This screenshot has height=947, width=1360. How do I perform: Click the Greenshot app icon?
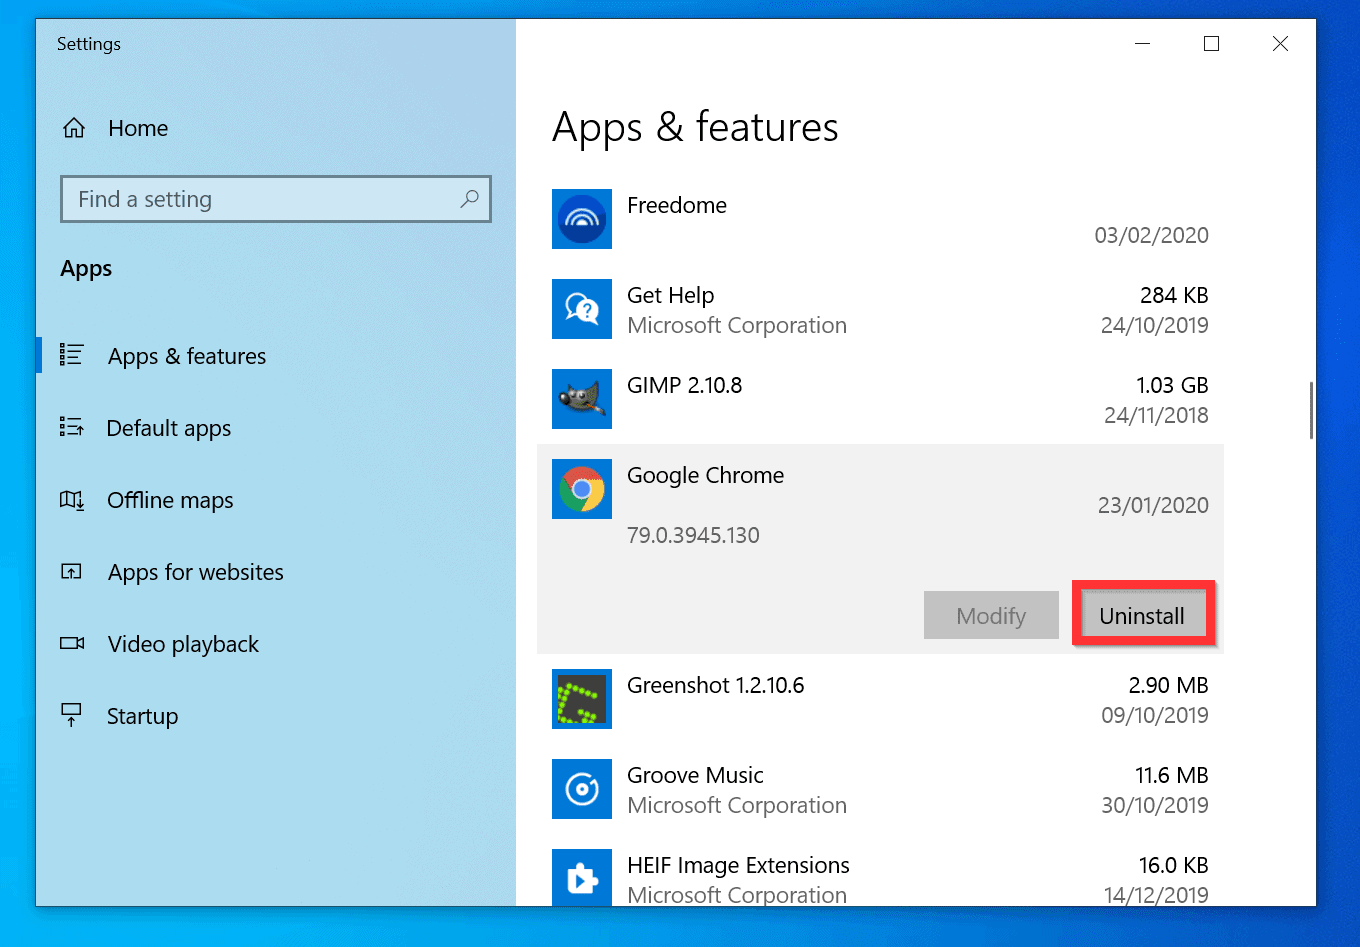tap(581, 699)
